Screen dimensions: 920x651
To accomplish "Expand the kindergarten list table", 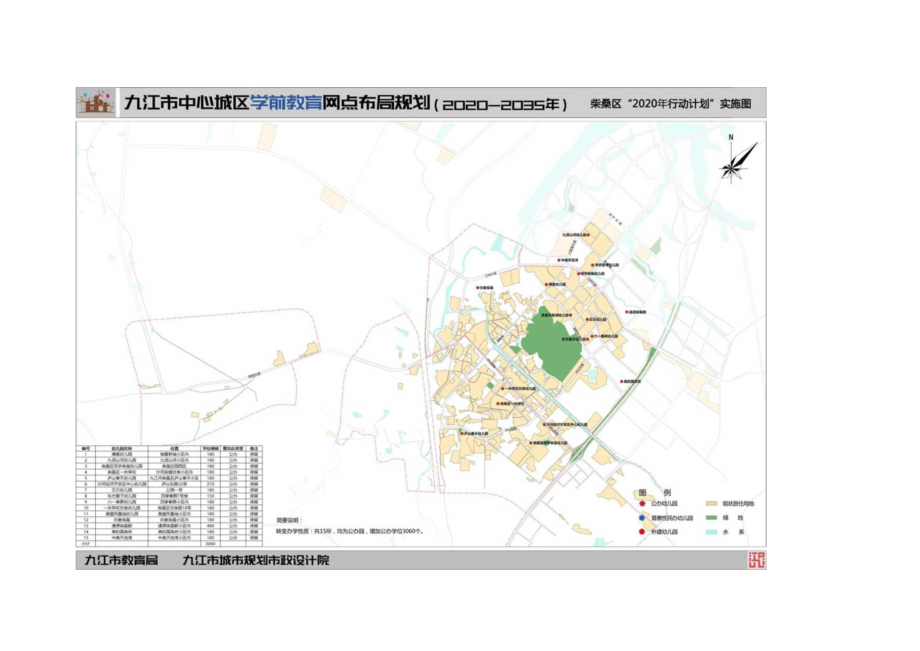I will click(x=165, y=495).
